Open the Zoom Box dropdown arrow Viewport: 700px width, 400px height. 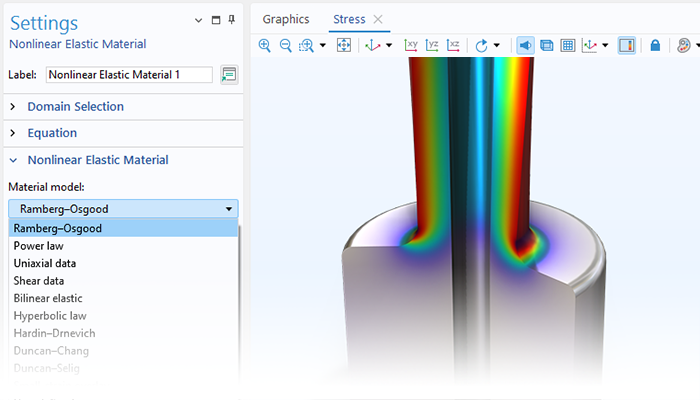click(x=323, y=46)
